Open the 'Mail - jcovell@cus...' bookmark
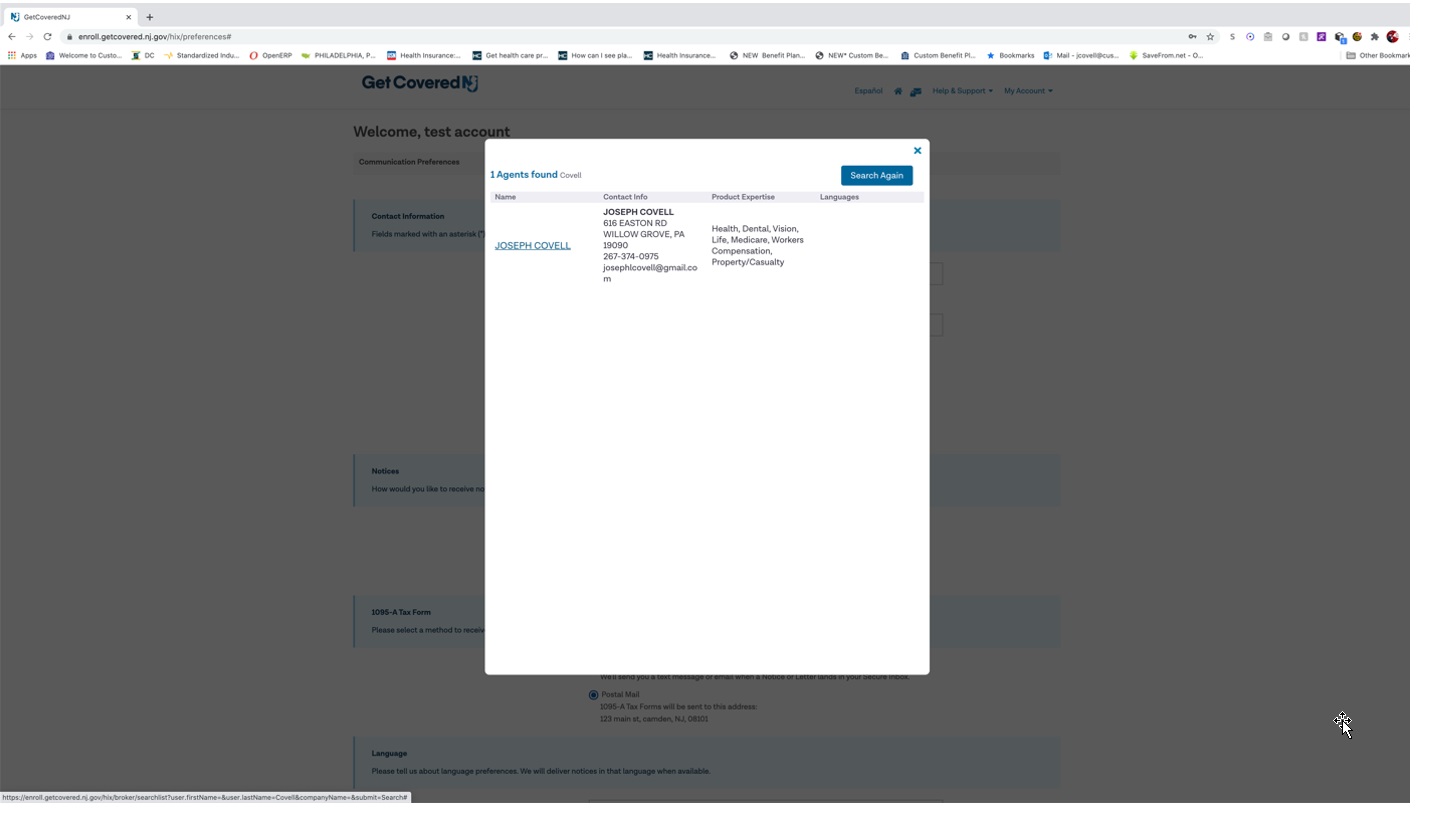 click(1081, 56)
